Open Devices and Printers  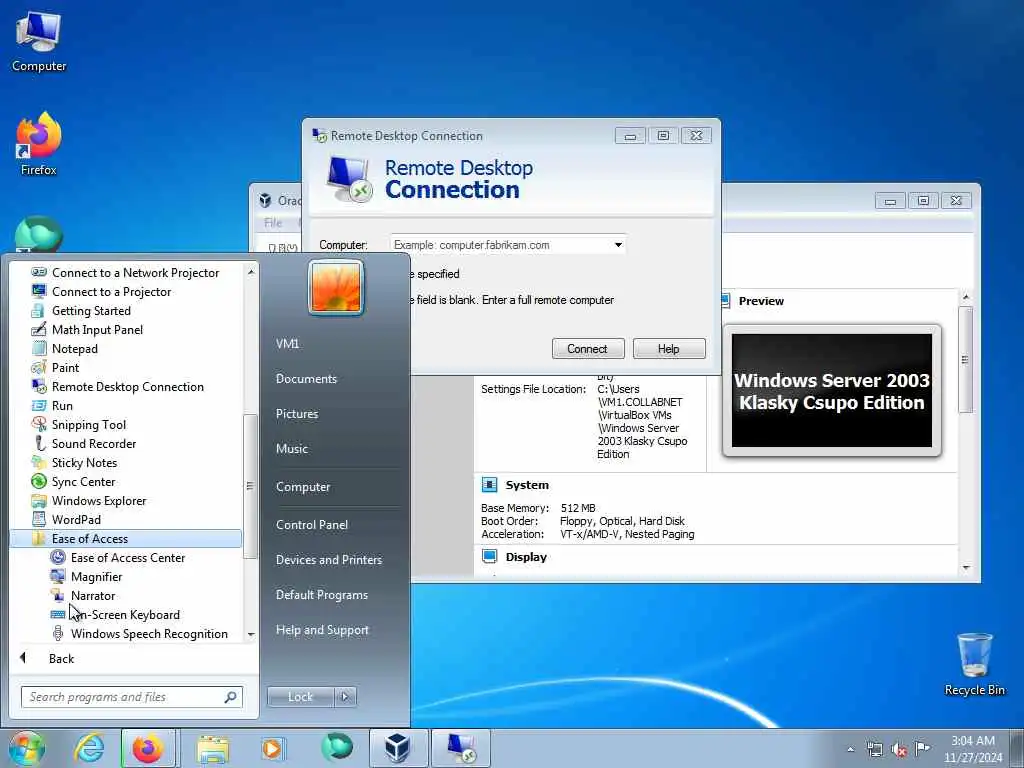coord(328,560)
